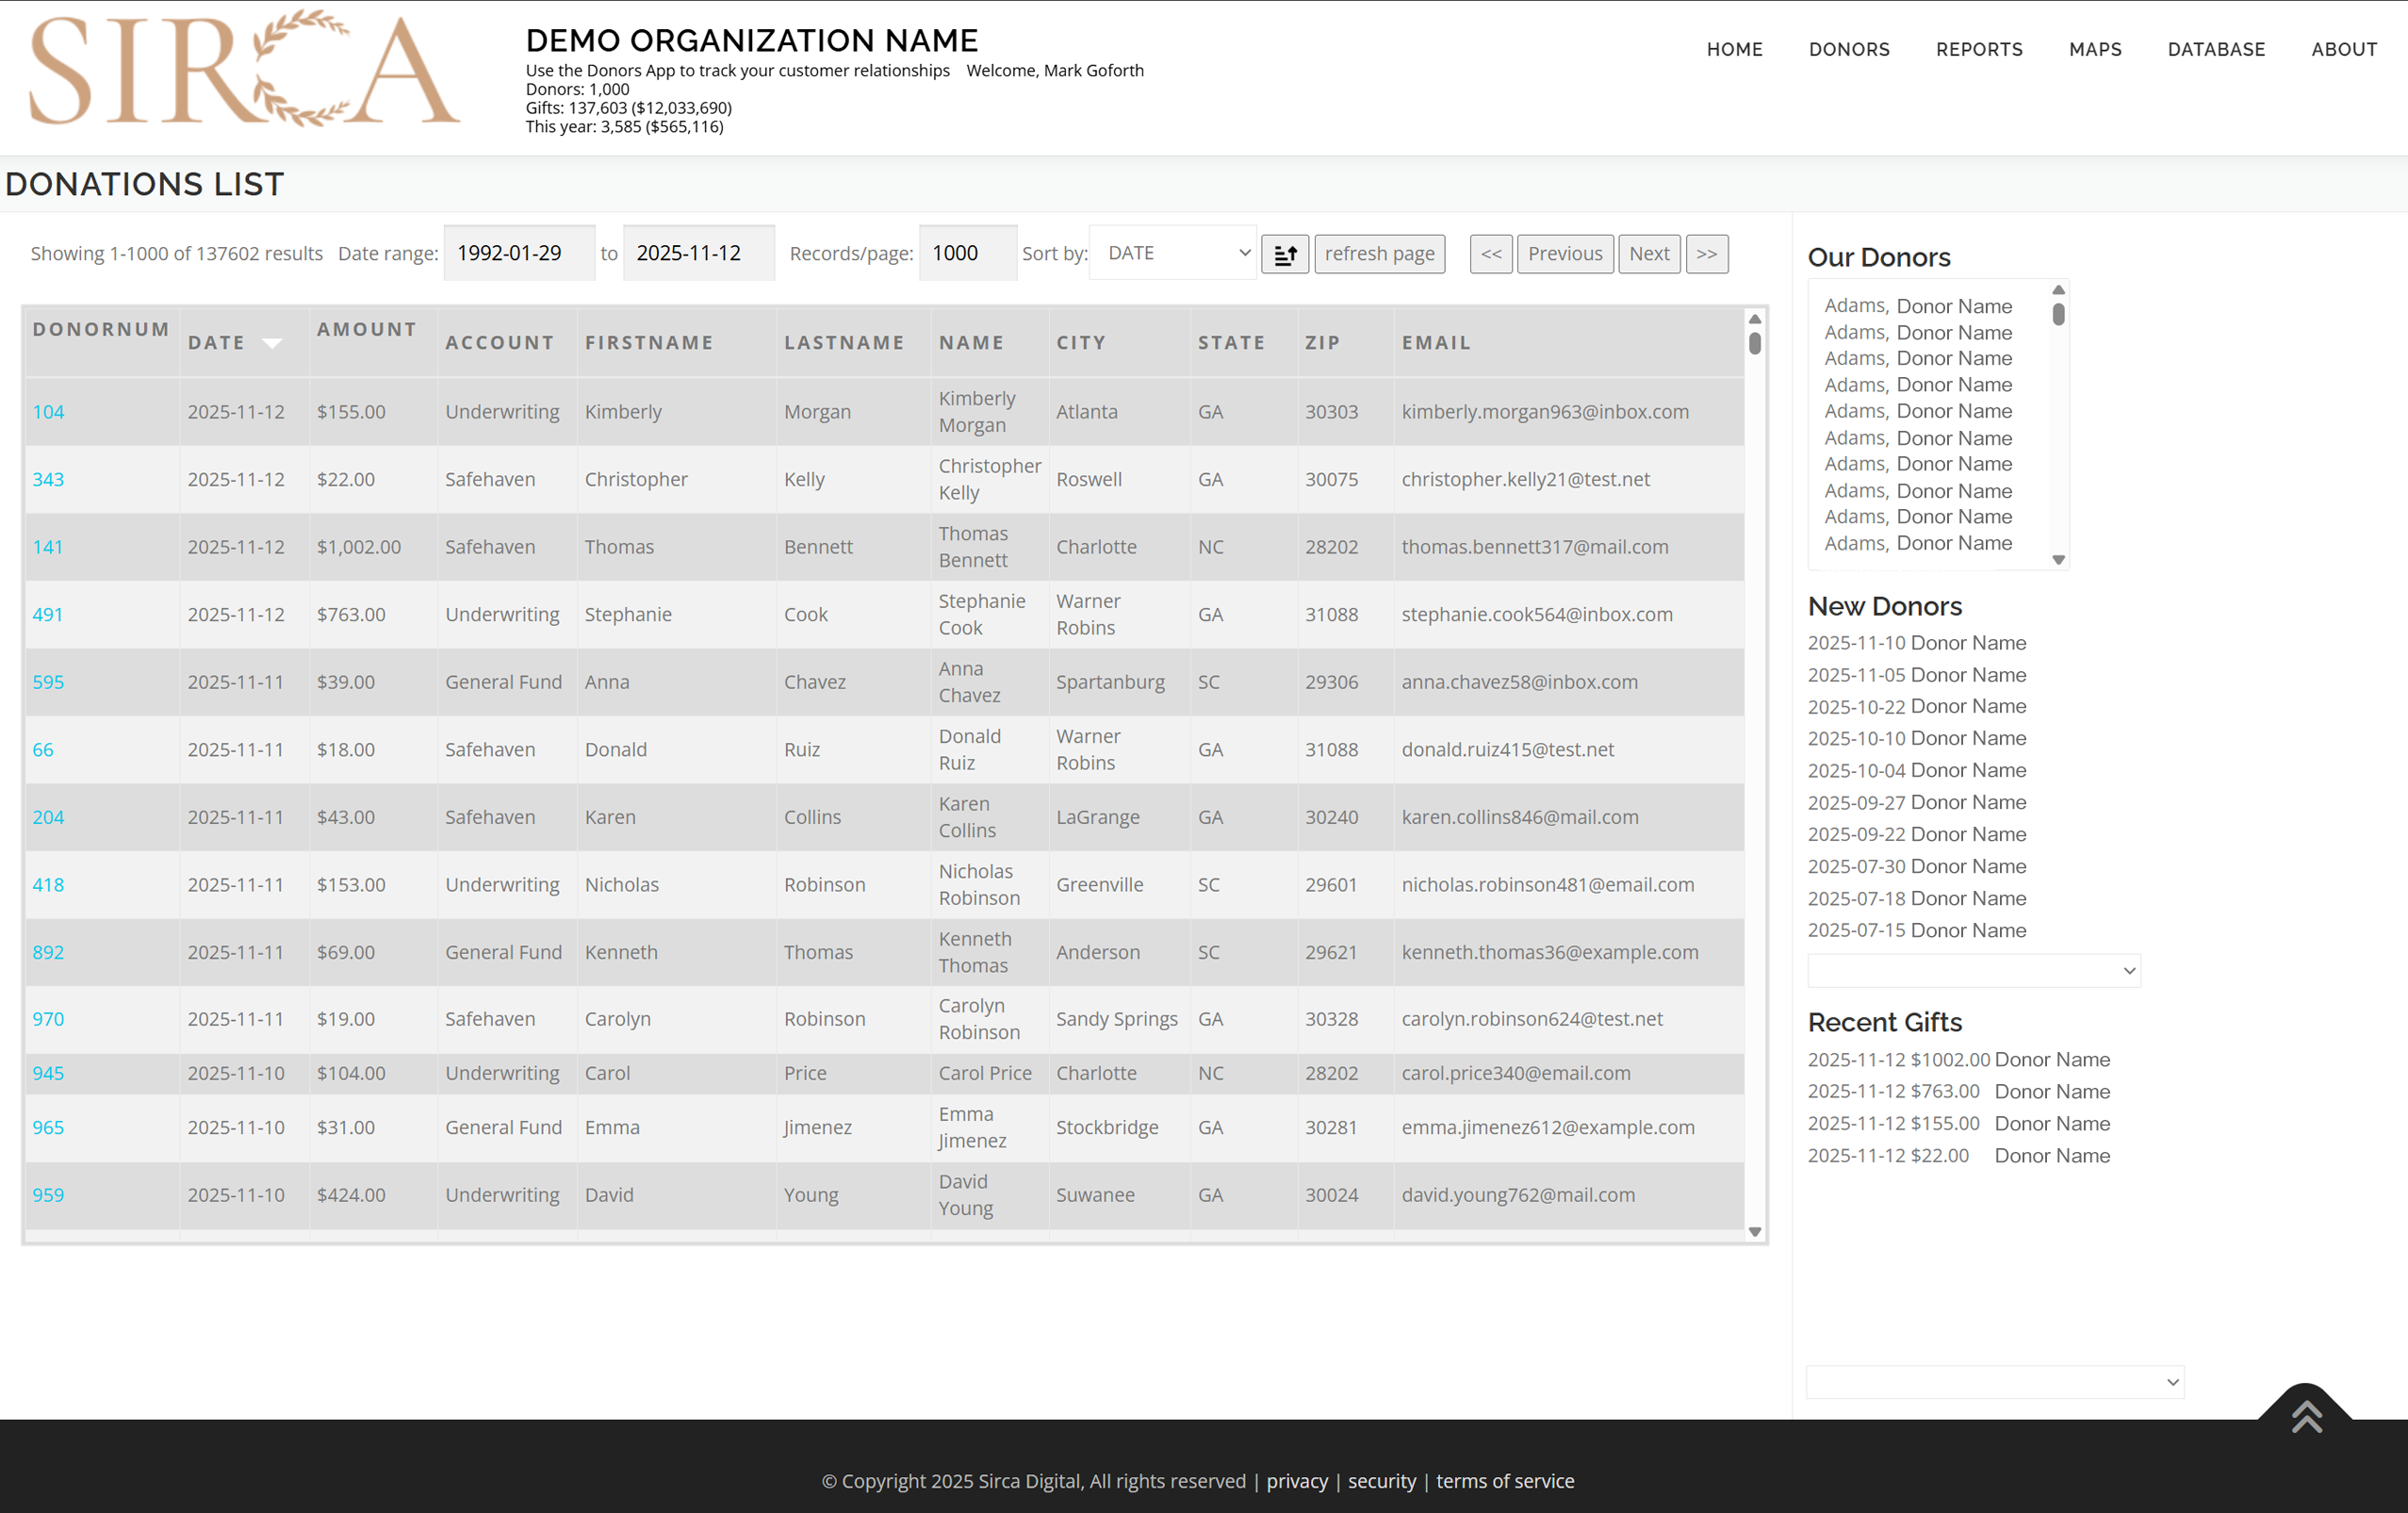Jump to last page with >> button
Viewport: 2408px width, 1513px height.
pos(1706,254)
